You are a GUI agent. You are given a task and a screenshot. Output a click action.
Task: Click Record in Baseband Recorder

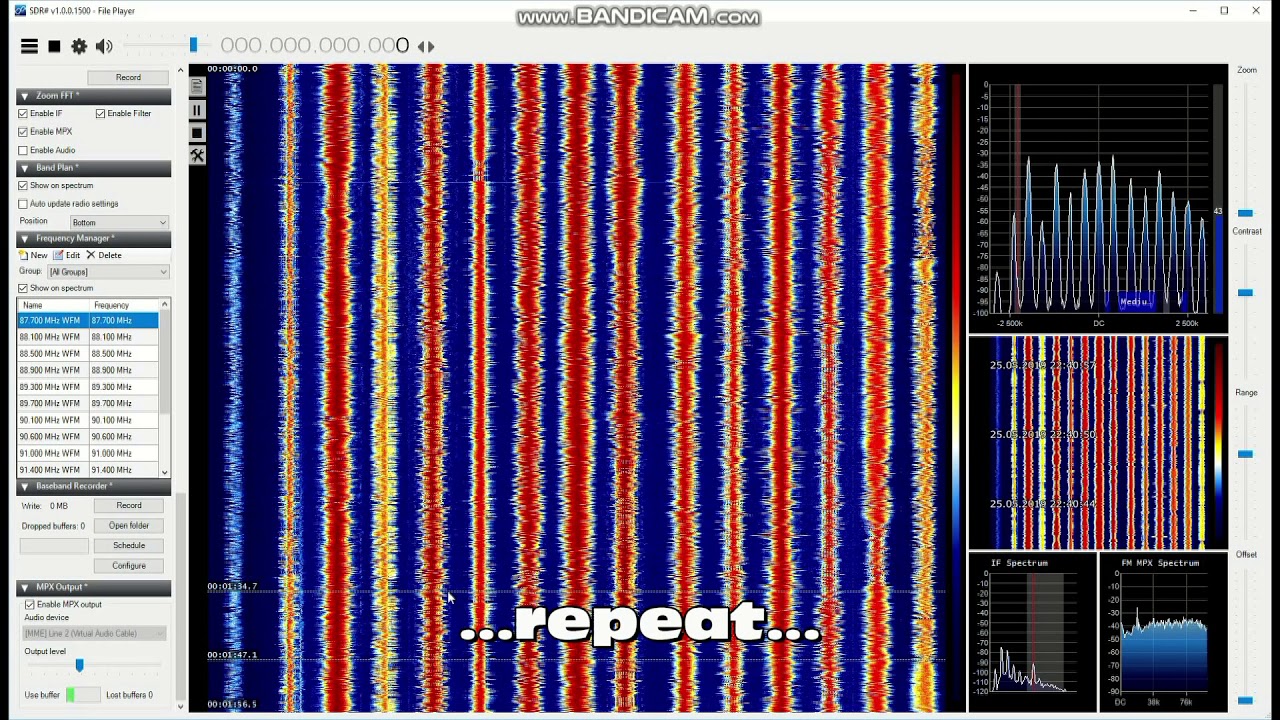coord(129,505)
